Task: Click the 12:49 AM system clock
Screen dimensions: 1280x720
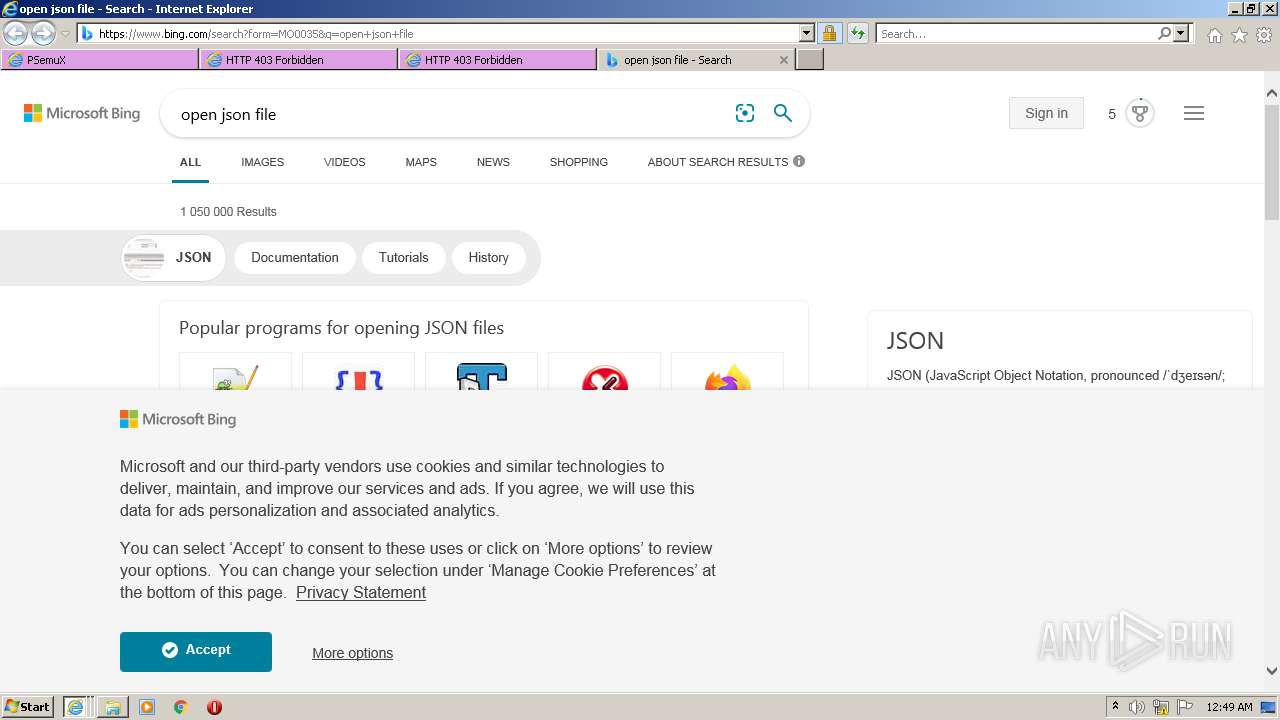Action: (1229, 707)
